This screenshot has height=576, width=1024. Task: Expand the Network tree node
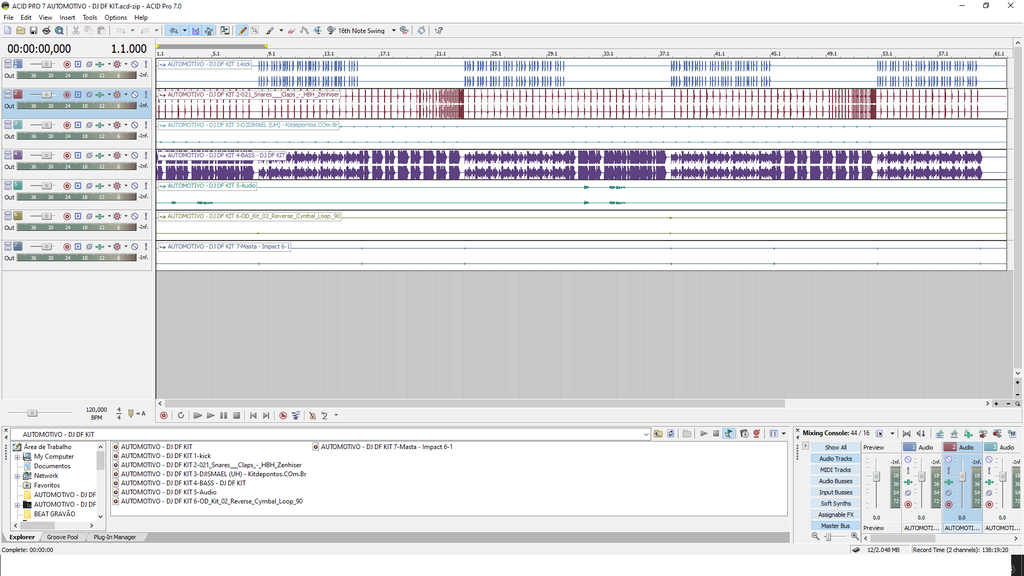click(18, 476)
